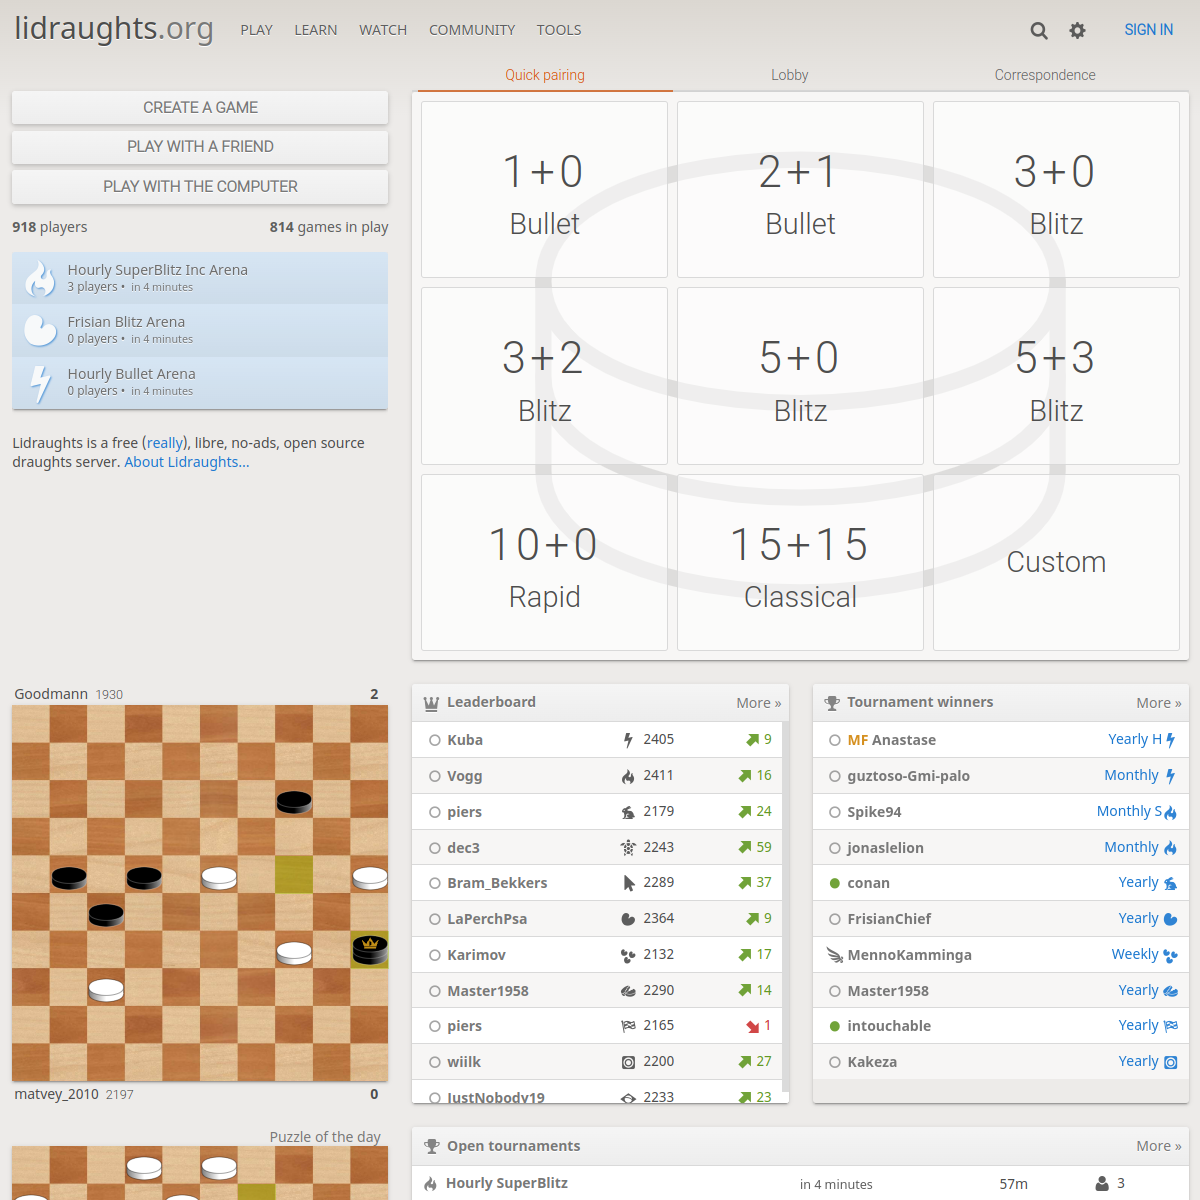This screenshot has height=1200, width=1200.
Task: Select the flame icon of Hourly SuperBlitz Inc Arena
Action: click(x=40, y=278)
